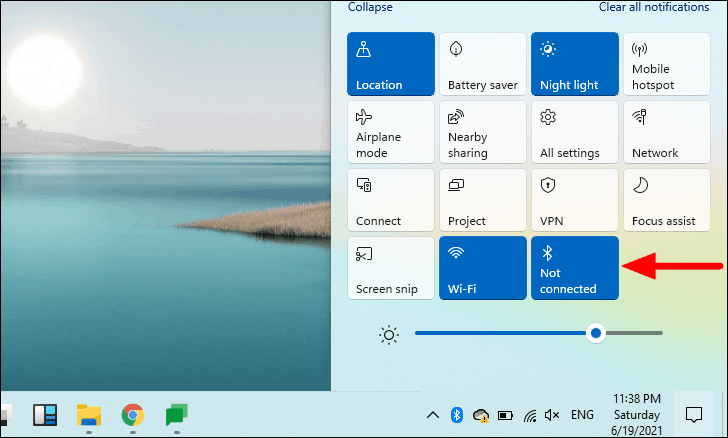Adjust the brightness slider handle

pos(596,333)
